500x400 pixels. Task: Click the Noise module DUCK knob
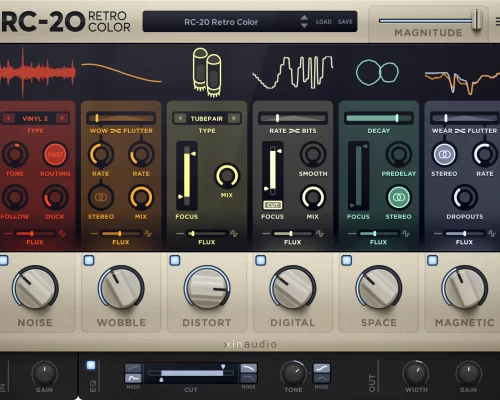coord(55,197)
